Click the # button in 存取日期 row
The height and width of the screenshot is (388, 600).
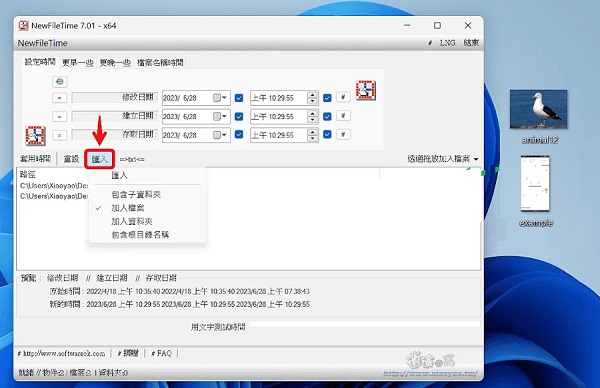pyautogui.click(x=343, y=134)
